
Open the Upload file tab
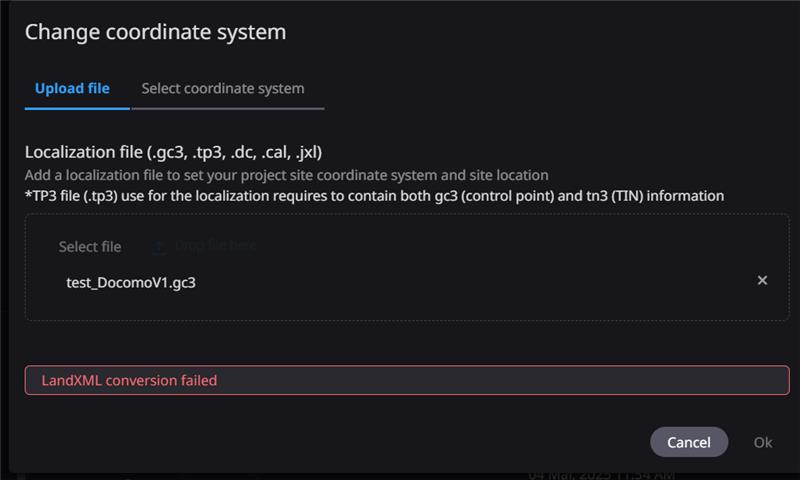[x=72, y=88]
